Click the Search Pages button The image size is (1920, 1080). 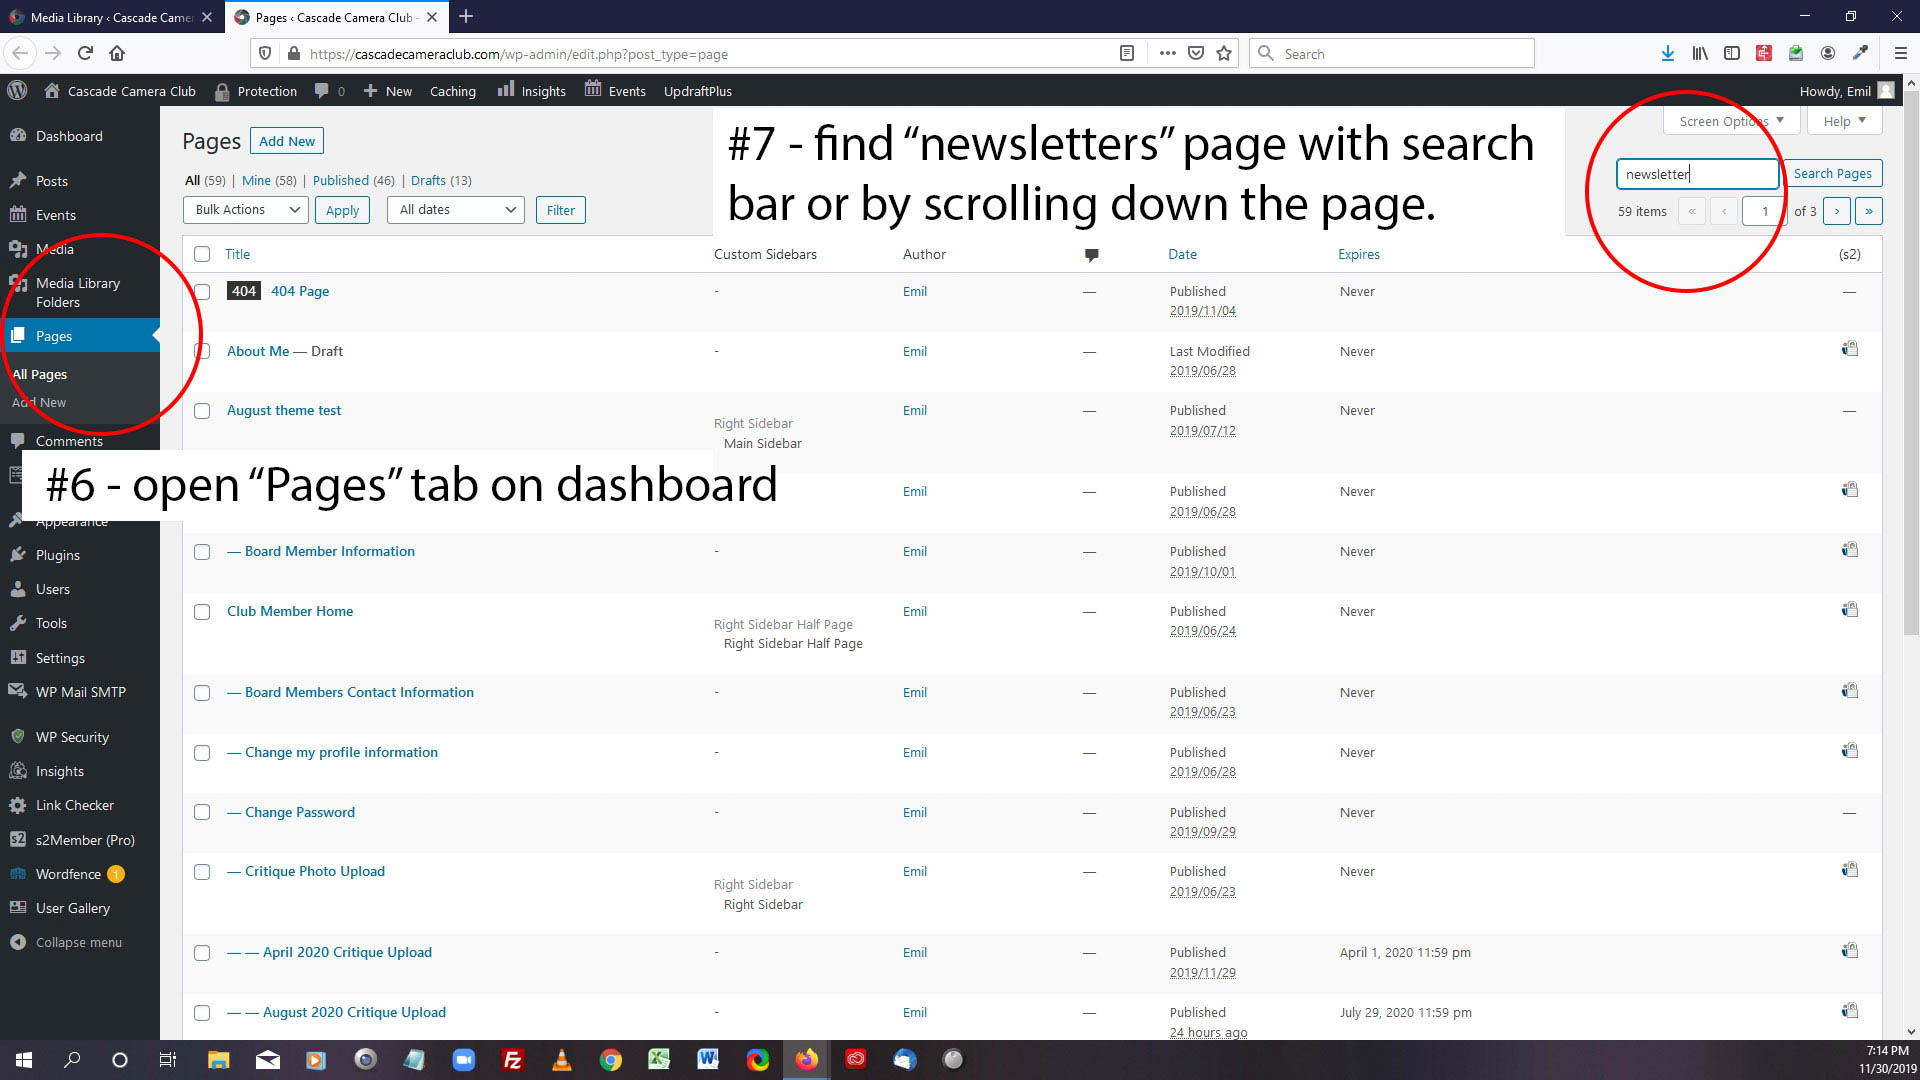(x=1832, y=174)
